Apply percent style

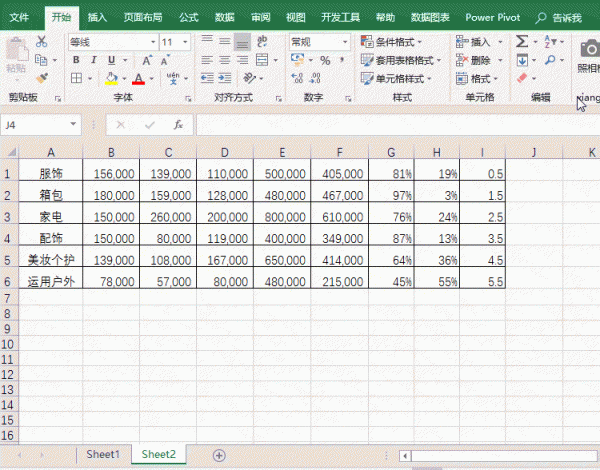tap(325, 60)
